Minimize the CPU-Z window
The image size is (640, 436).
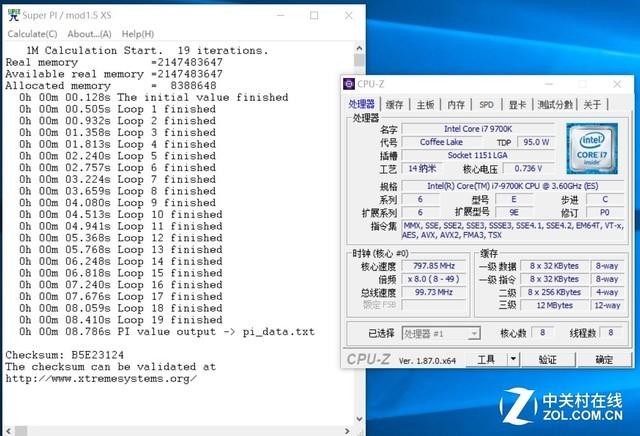pos(549,84)
